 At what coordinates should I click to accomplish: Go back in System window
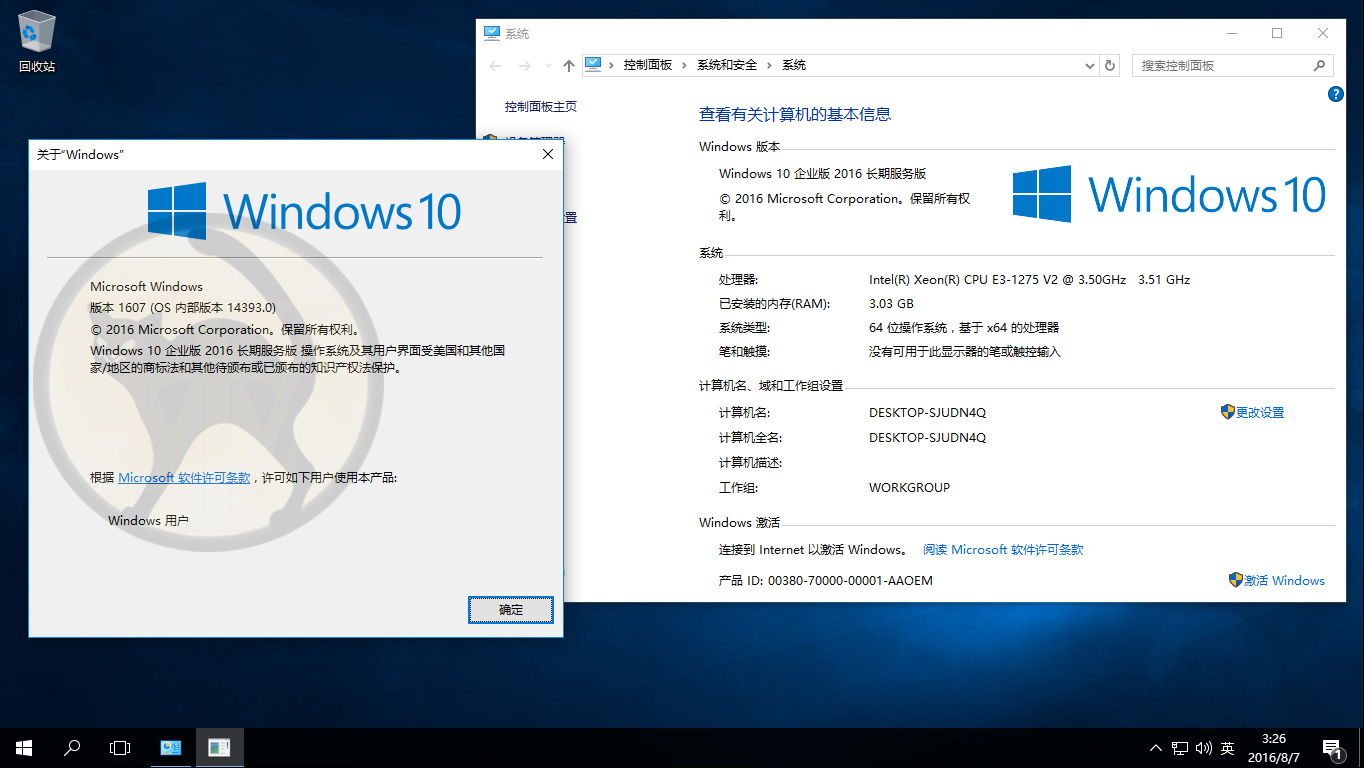pyautogui.click(x=495, y=65)
